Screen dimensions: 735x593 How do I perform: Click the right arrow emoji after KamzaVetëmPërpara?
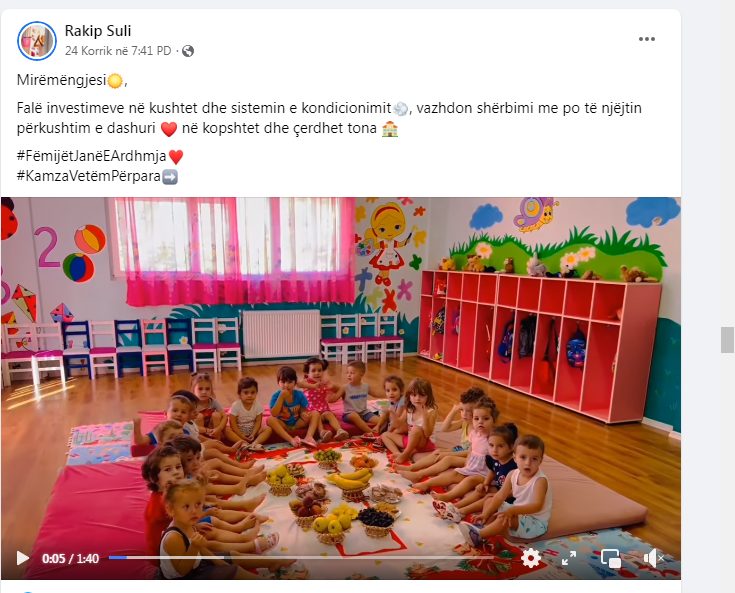pyautogui.click(x=170, y=177)
